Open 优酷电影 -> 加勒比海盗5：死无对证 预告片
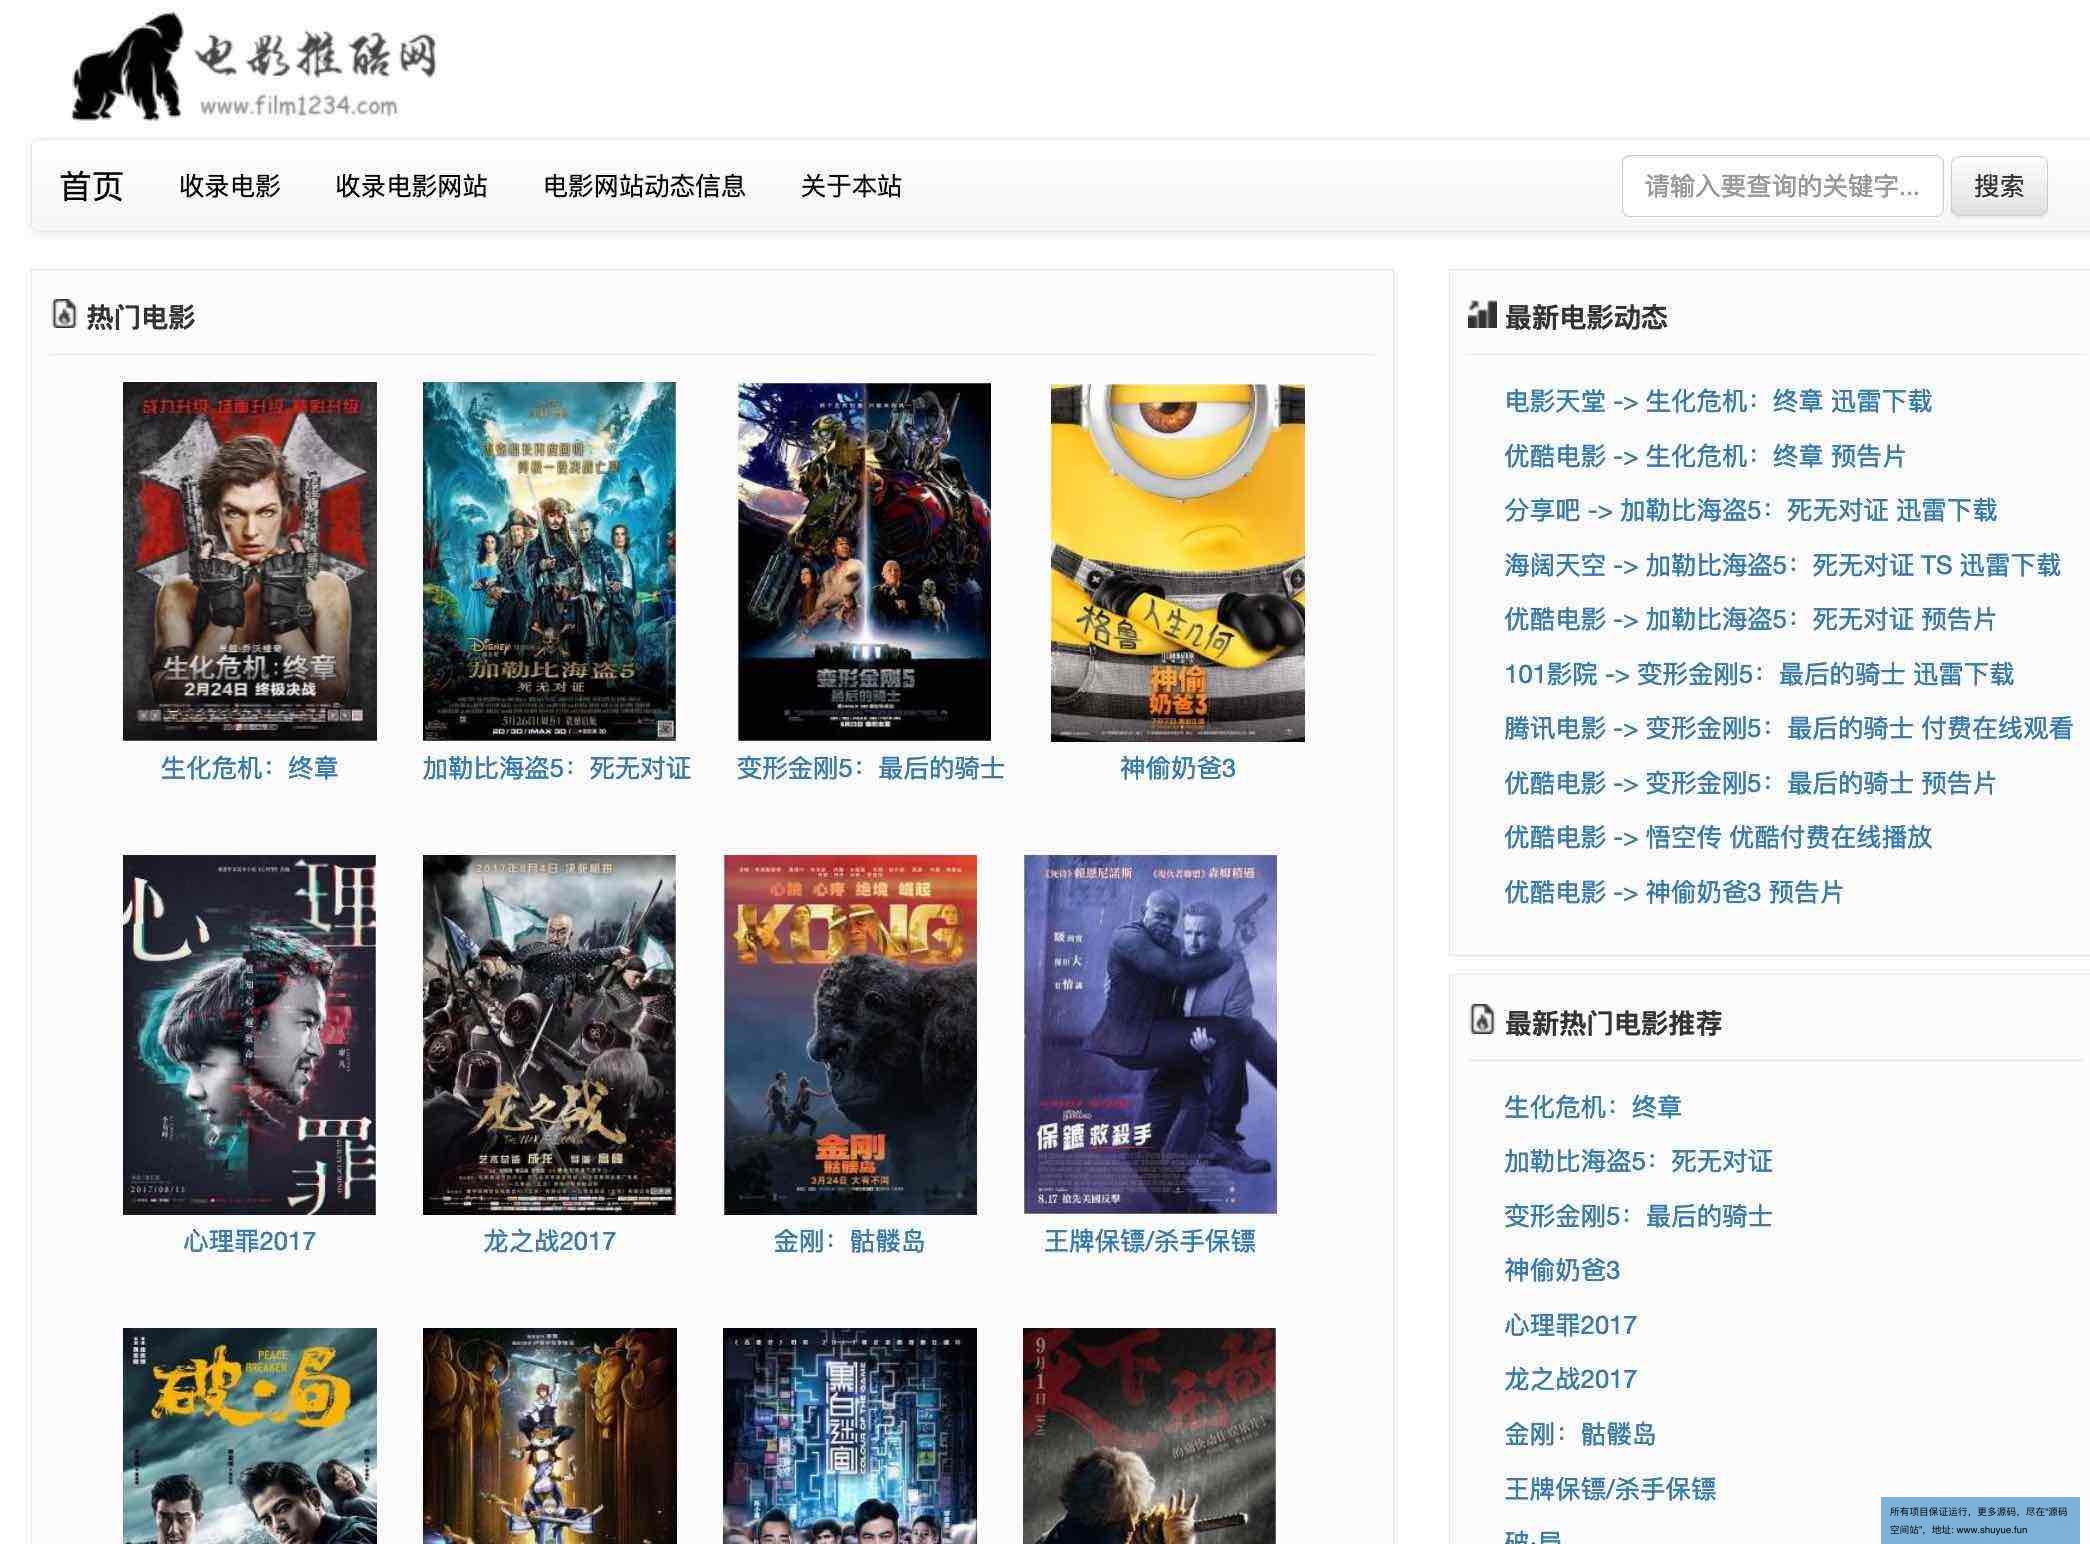Viewport: 2090px width, 1544px height. click(x=1750, y=619)
